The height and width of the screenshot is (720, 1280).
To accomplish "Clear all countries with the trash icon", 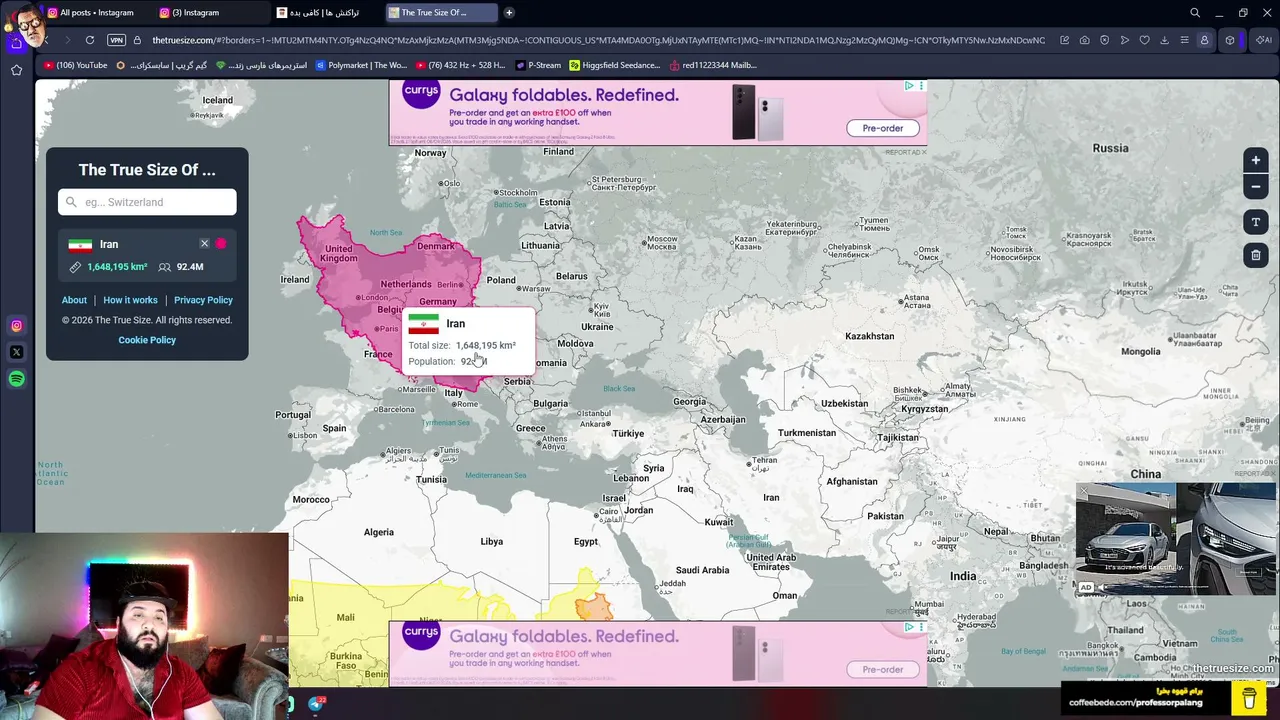I will (x=1256, y=255).
